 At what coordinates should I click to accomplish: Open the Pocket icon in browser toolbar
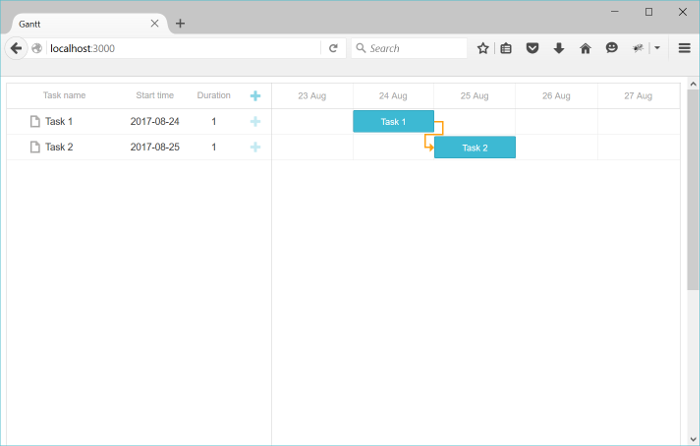point(533,48)
